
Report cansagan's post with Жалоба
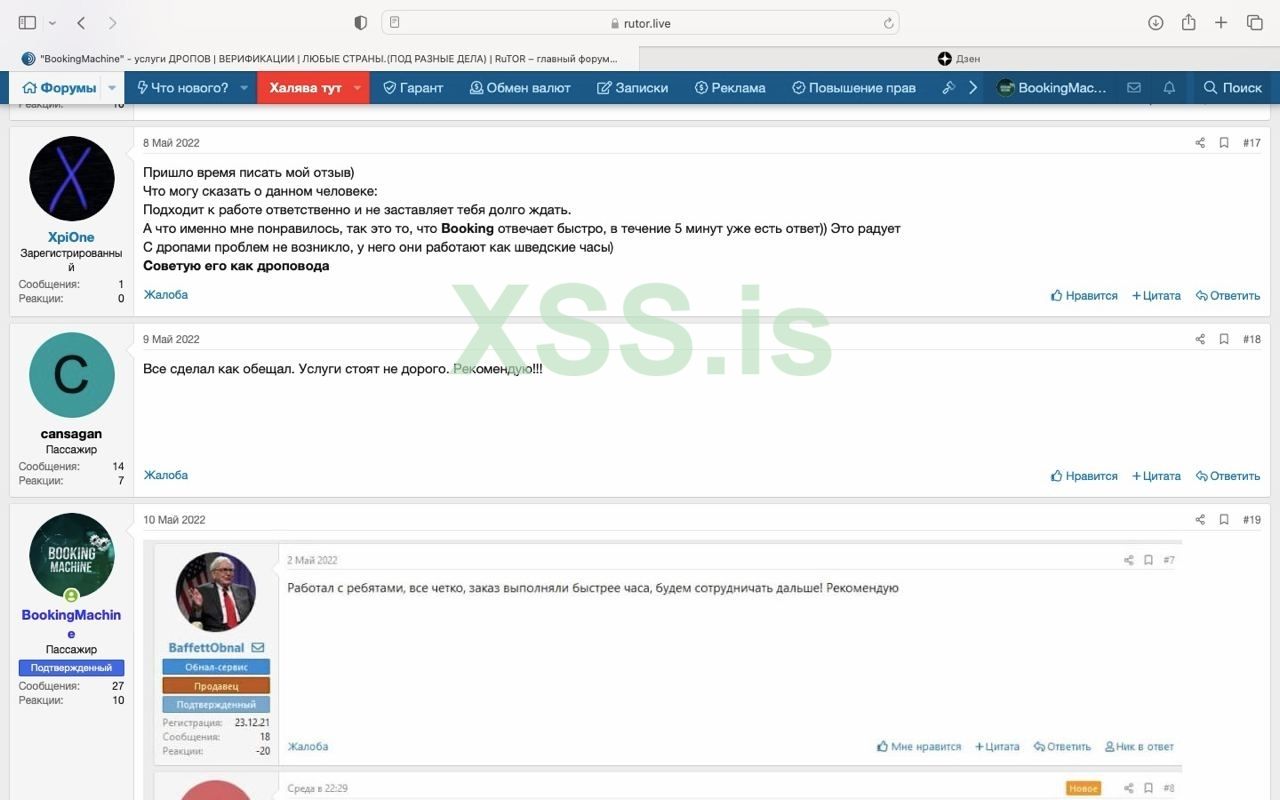coord(166,475)
